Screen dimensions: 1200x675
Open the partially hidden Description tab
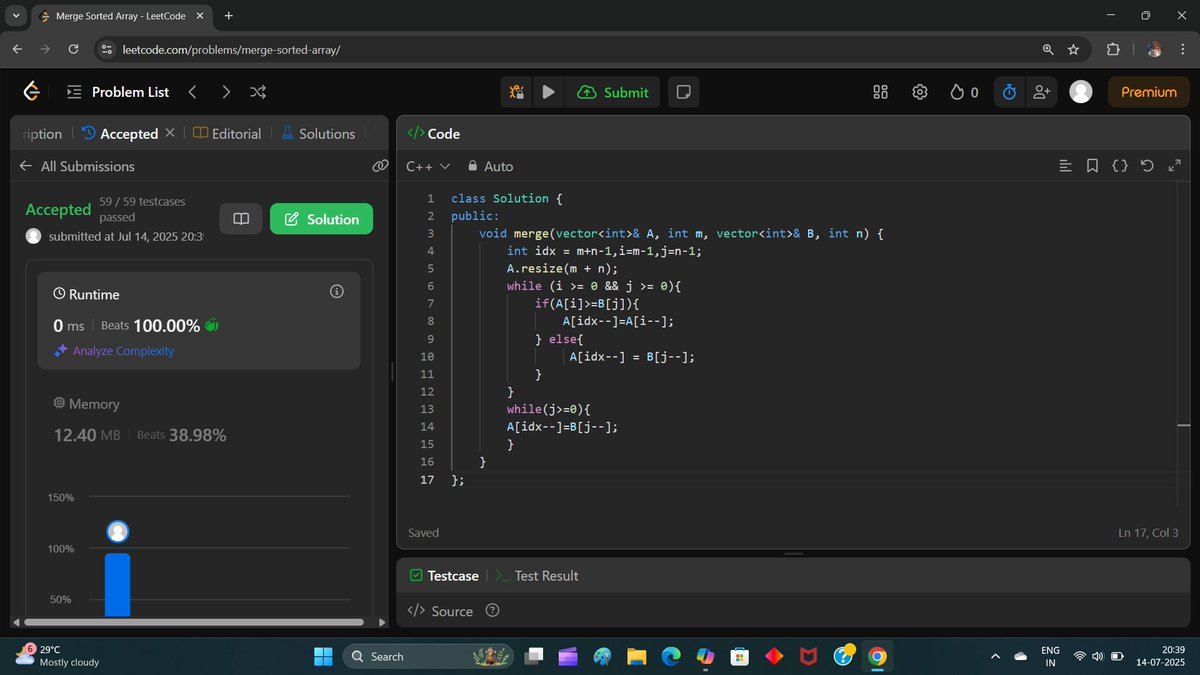click(41, 133)
